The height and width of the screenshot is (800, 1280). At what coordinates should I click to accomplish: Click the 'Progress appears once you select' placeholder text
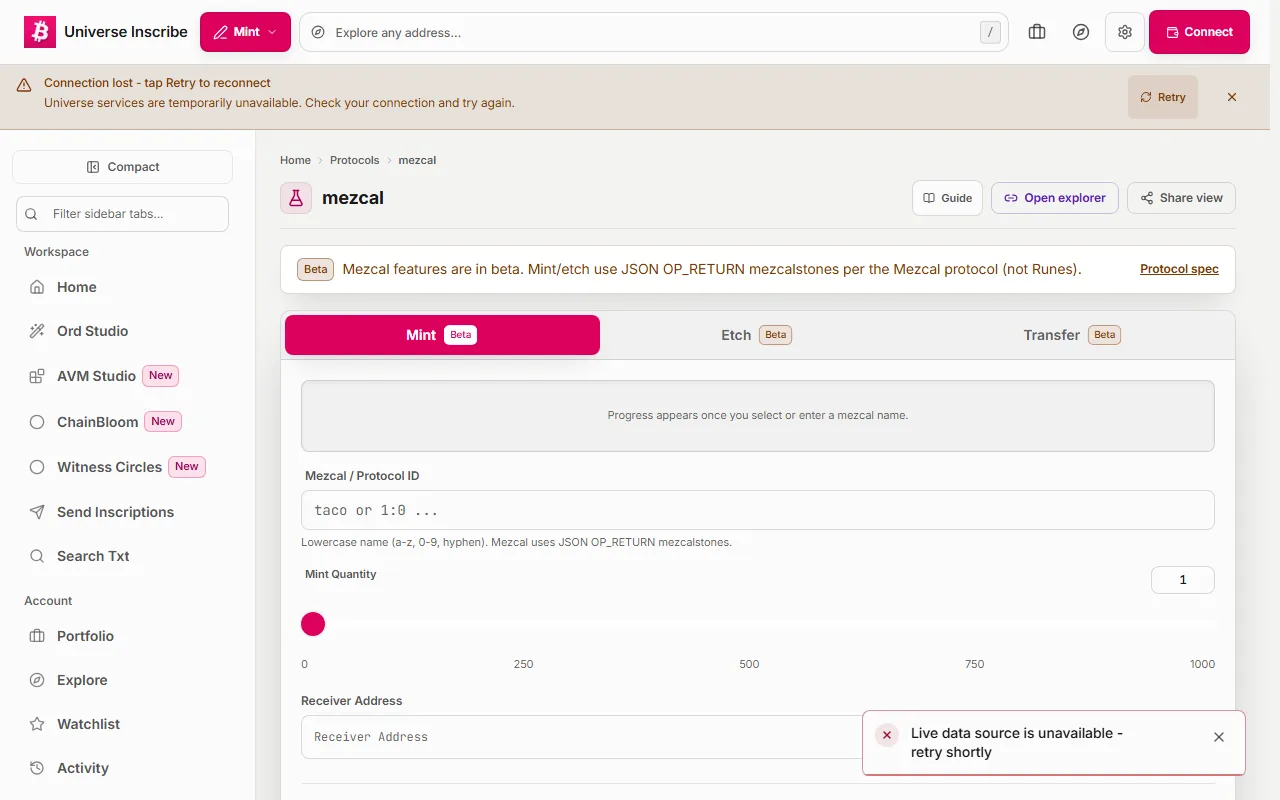pos(758,415)
